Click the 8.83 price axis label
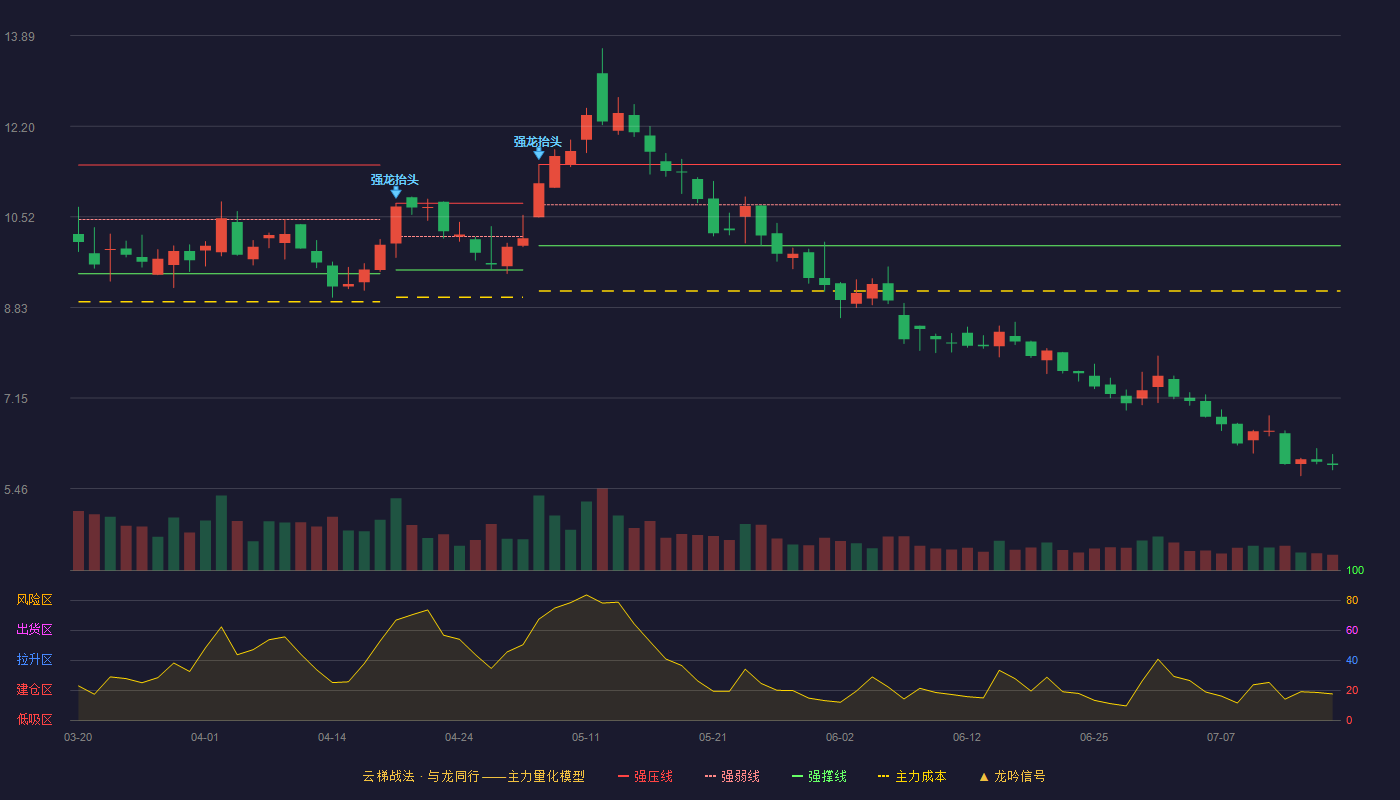 click(16, 309)
